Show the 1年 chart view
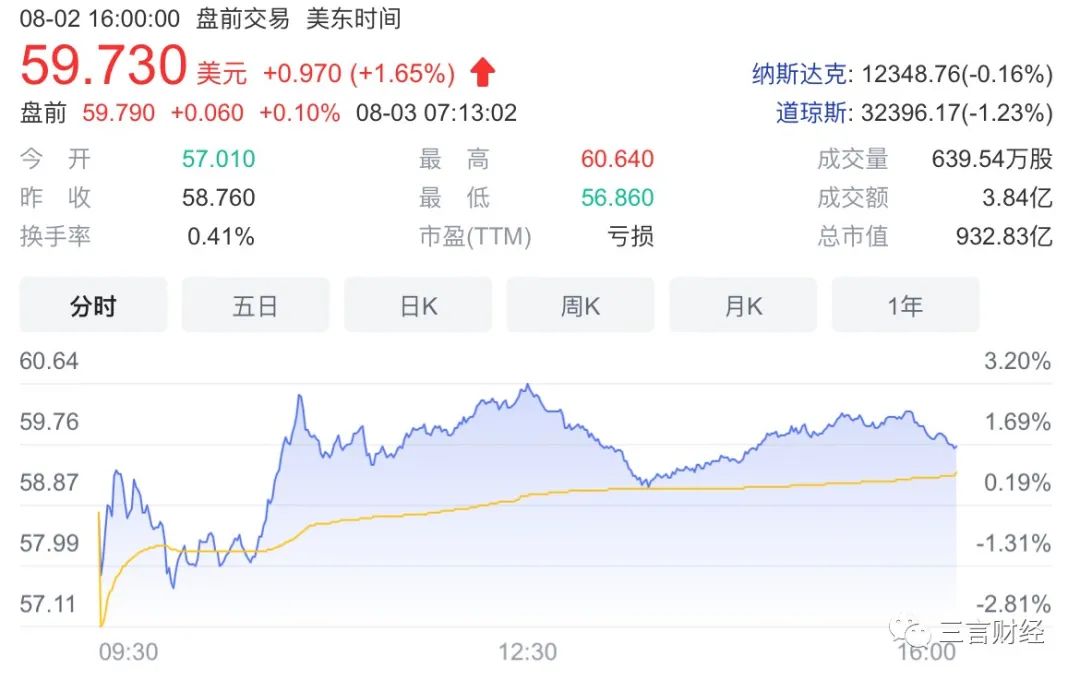The height and width of the screenshot is (680, 1080). (905, 306)
